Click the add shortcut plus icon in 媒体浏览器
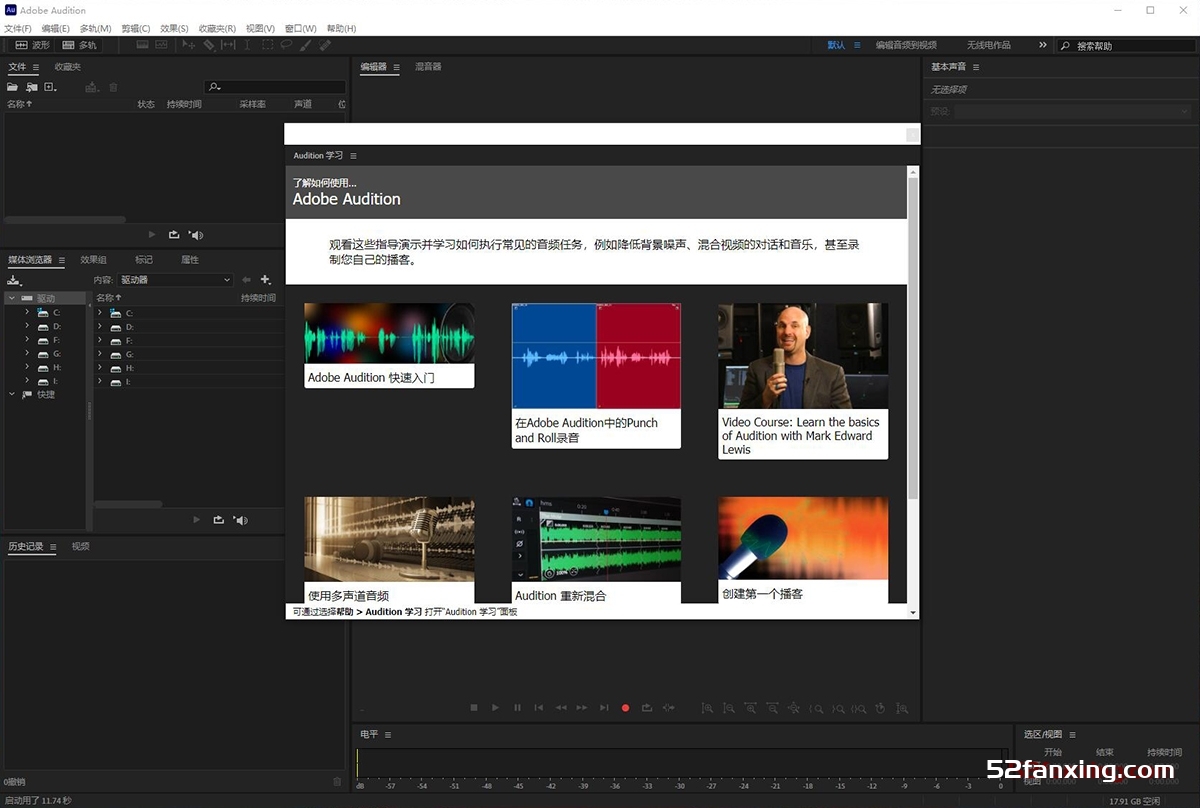The image size is (1200, 808). point(265,280)
